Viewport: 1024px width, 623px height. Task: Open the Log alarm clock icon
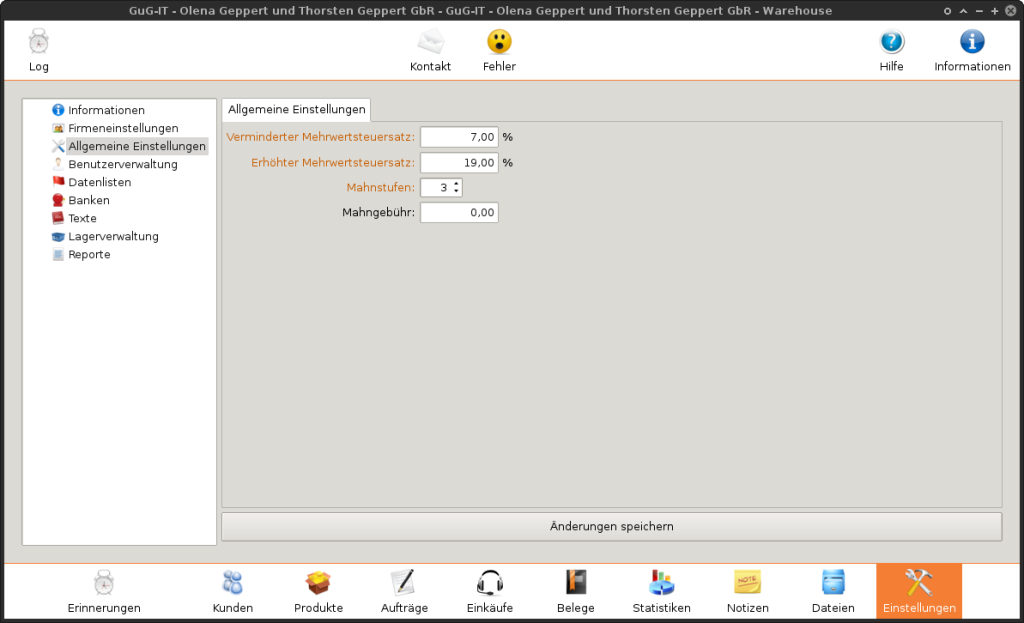pos(38,42)
